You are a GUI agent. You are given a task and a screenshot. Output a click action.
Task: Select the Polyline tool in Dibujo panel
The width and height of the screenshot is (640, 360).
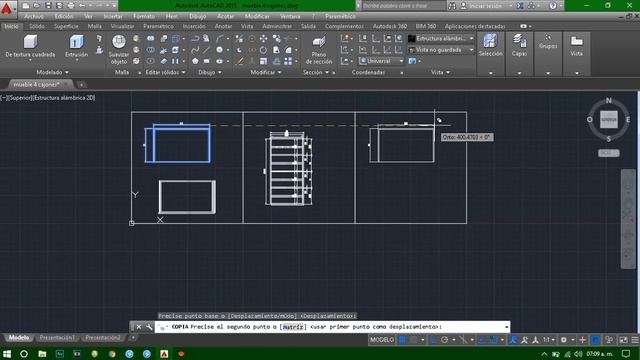pos(195,38)
